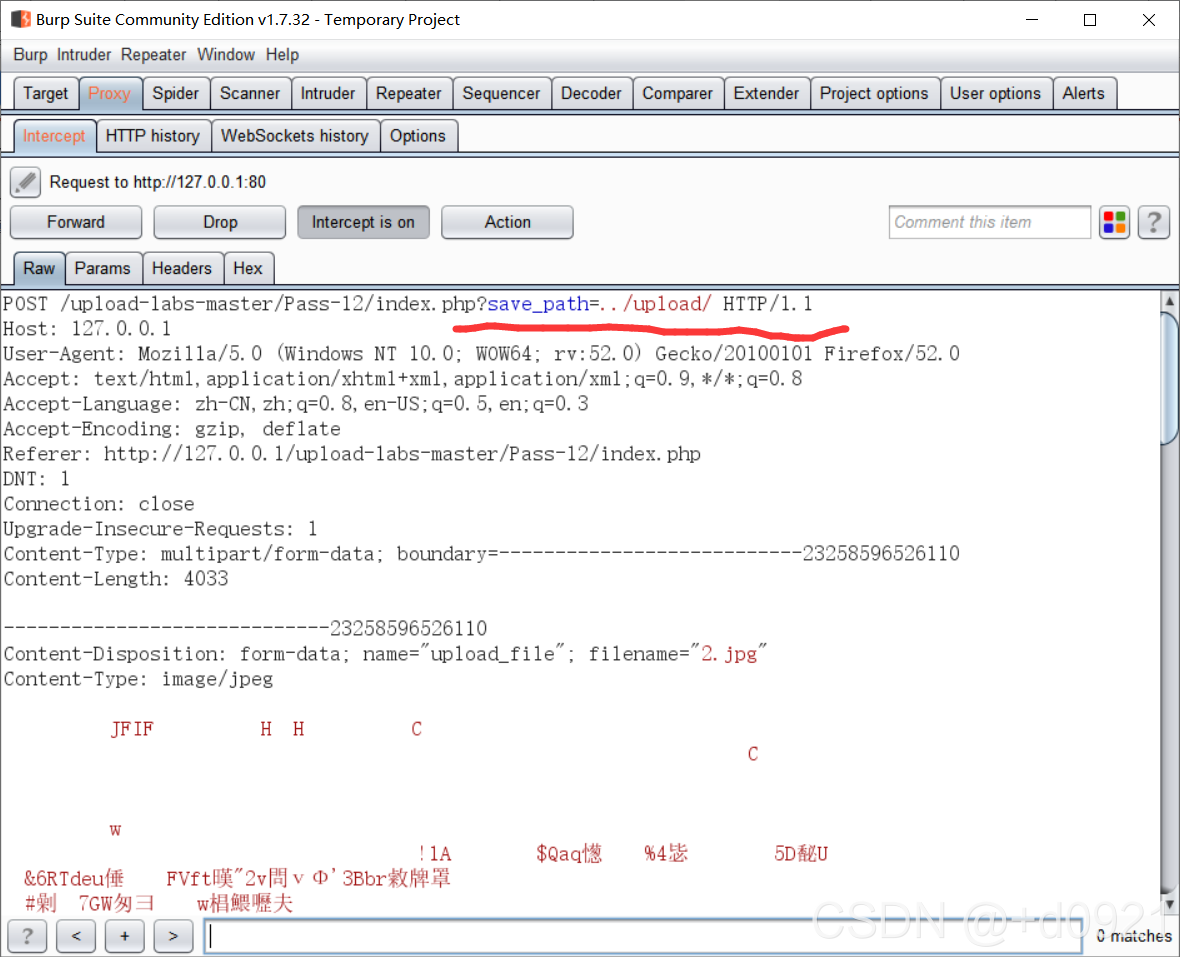Switch to the Hex view tab
The image size is (1180, 957).
click(248, 269)
